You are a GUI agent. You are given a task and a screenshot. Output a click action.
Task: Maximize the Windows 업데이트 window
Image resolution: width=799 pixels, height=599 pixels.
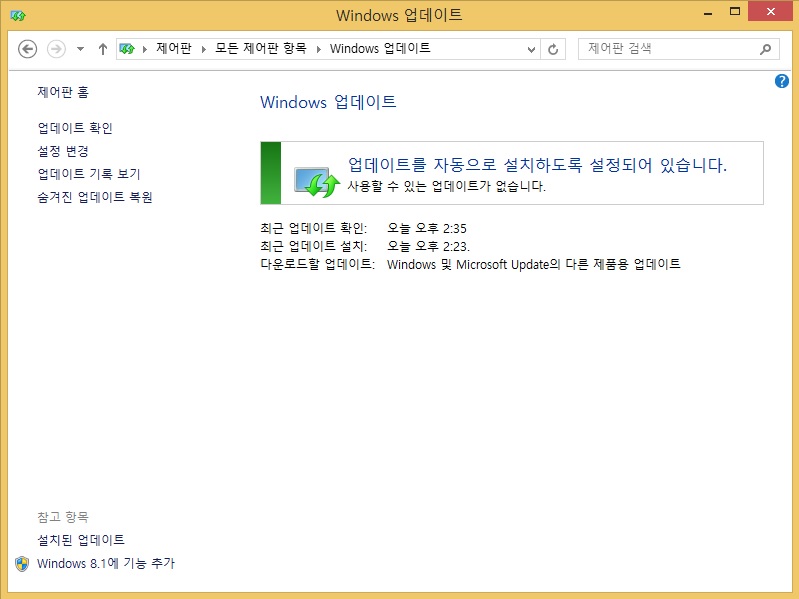pos(735,12)
